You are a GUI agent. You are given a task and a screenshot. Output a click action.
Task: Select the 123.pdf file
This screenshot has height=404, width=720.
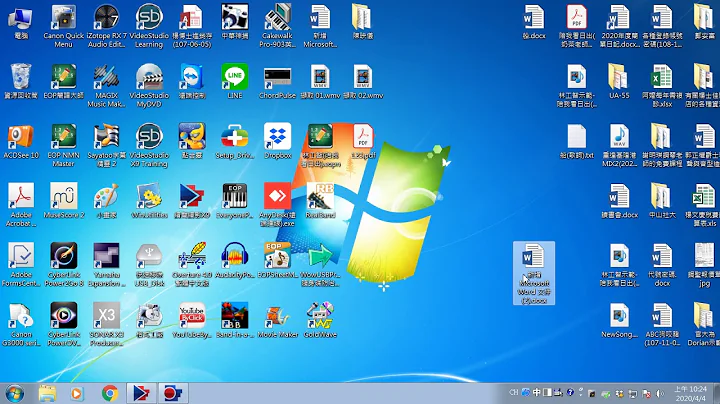[x=363, y=141]
